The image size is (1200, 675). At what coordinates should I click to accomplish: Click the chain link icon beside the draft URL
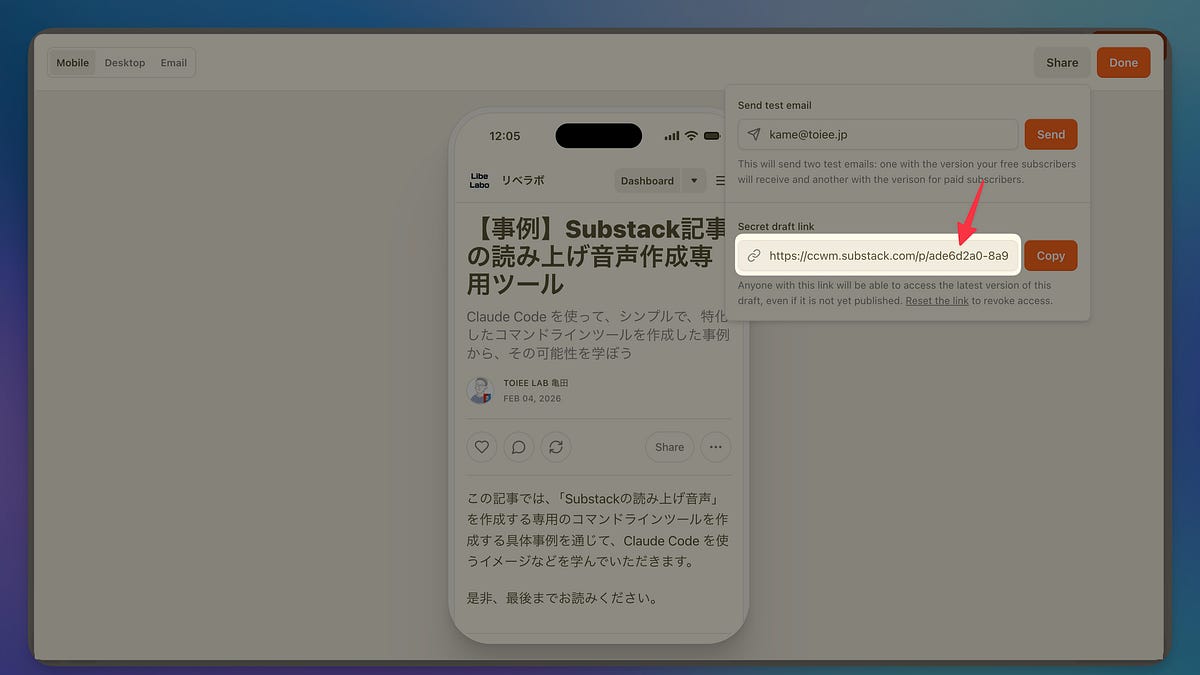point(753,255)
